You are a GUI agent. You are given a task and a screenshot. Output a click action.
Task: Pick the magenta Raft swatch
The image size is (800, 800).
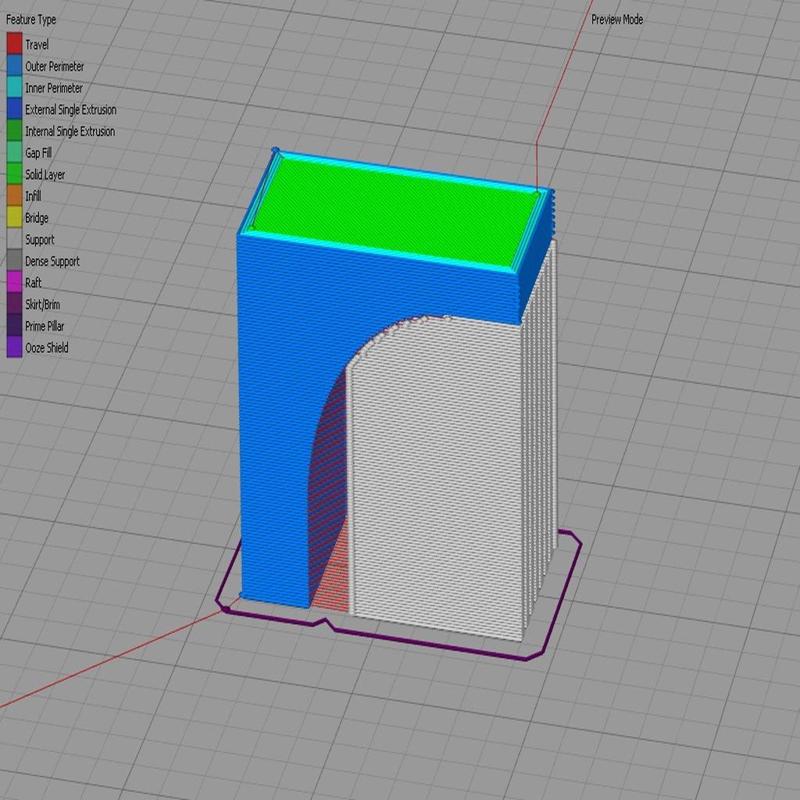point(14,283)
